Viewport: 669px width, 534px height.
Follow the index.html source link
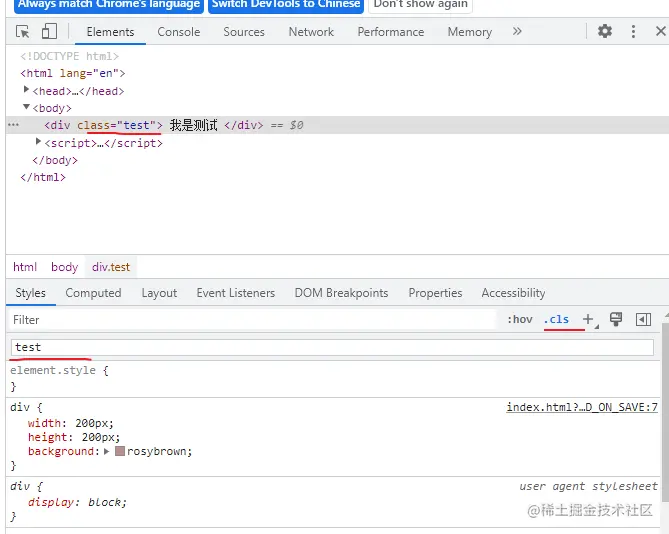[582, 407]
